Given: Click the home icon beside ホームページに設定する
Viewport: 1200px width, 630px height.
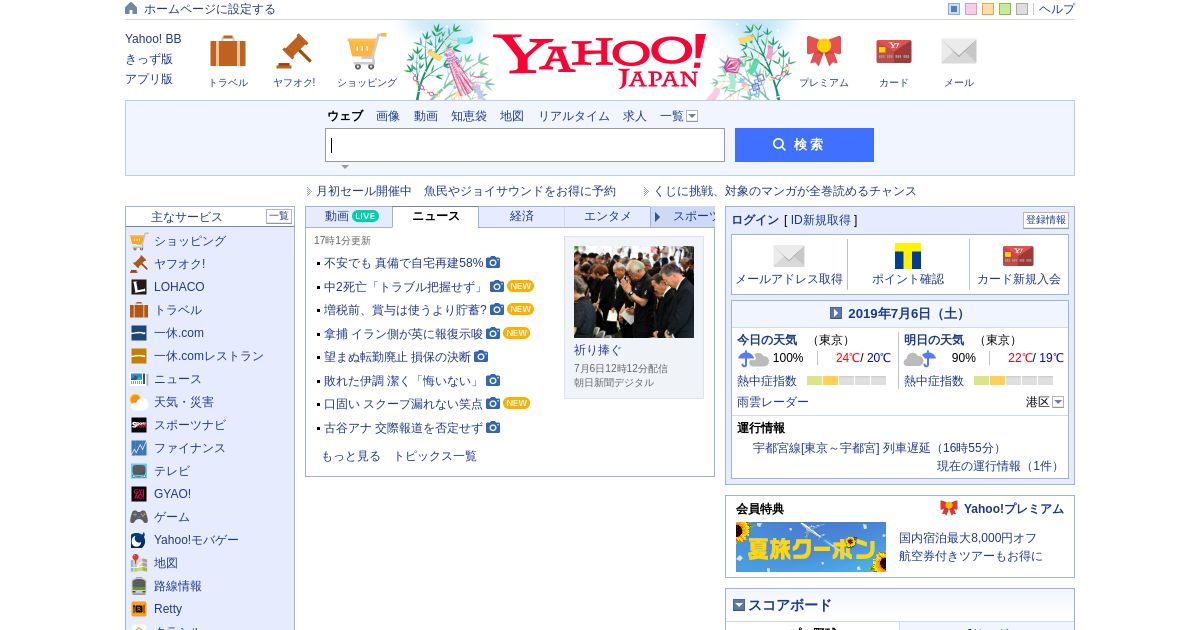Looking at the screenshot, I should (x=131, y=8).
